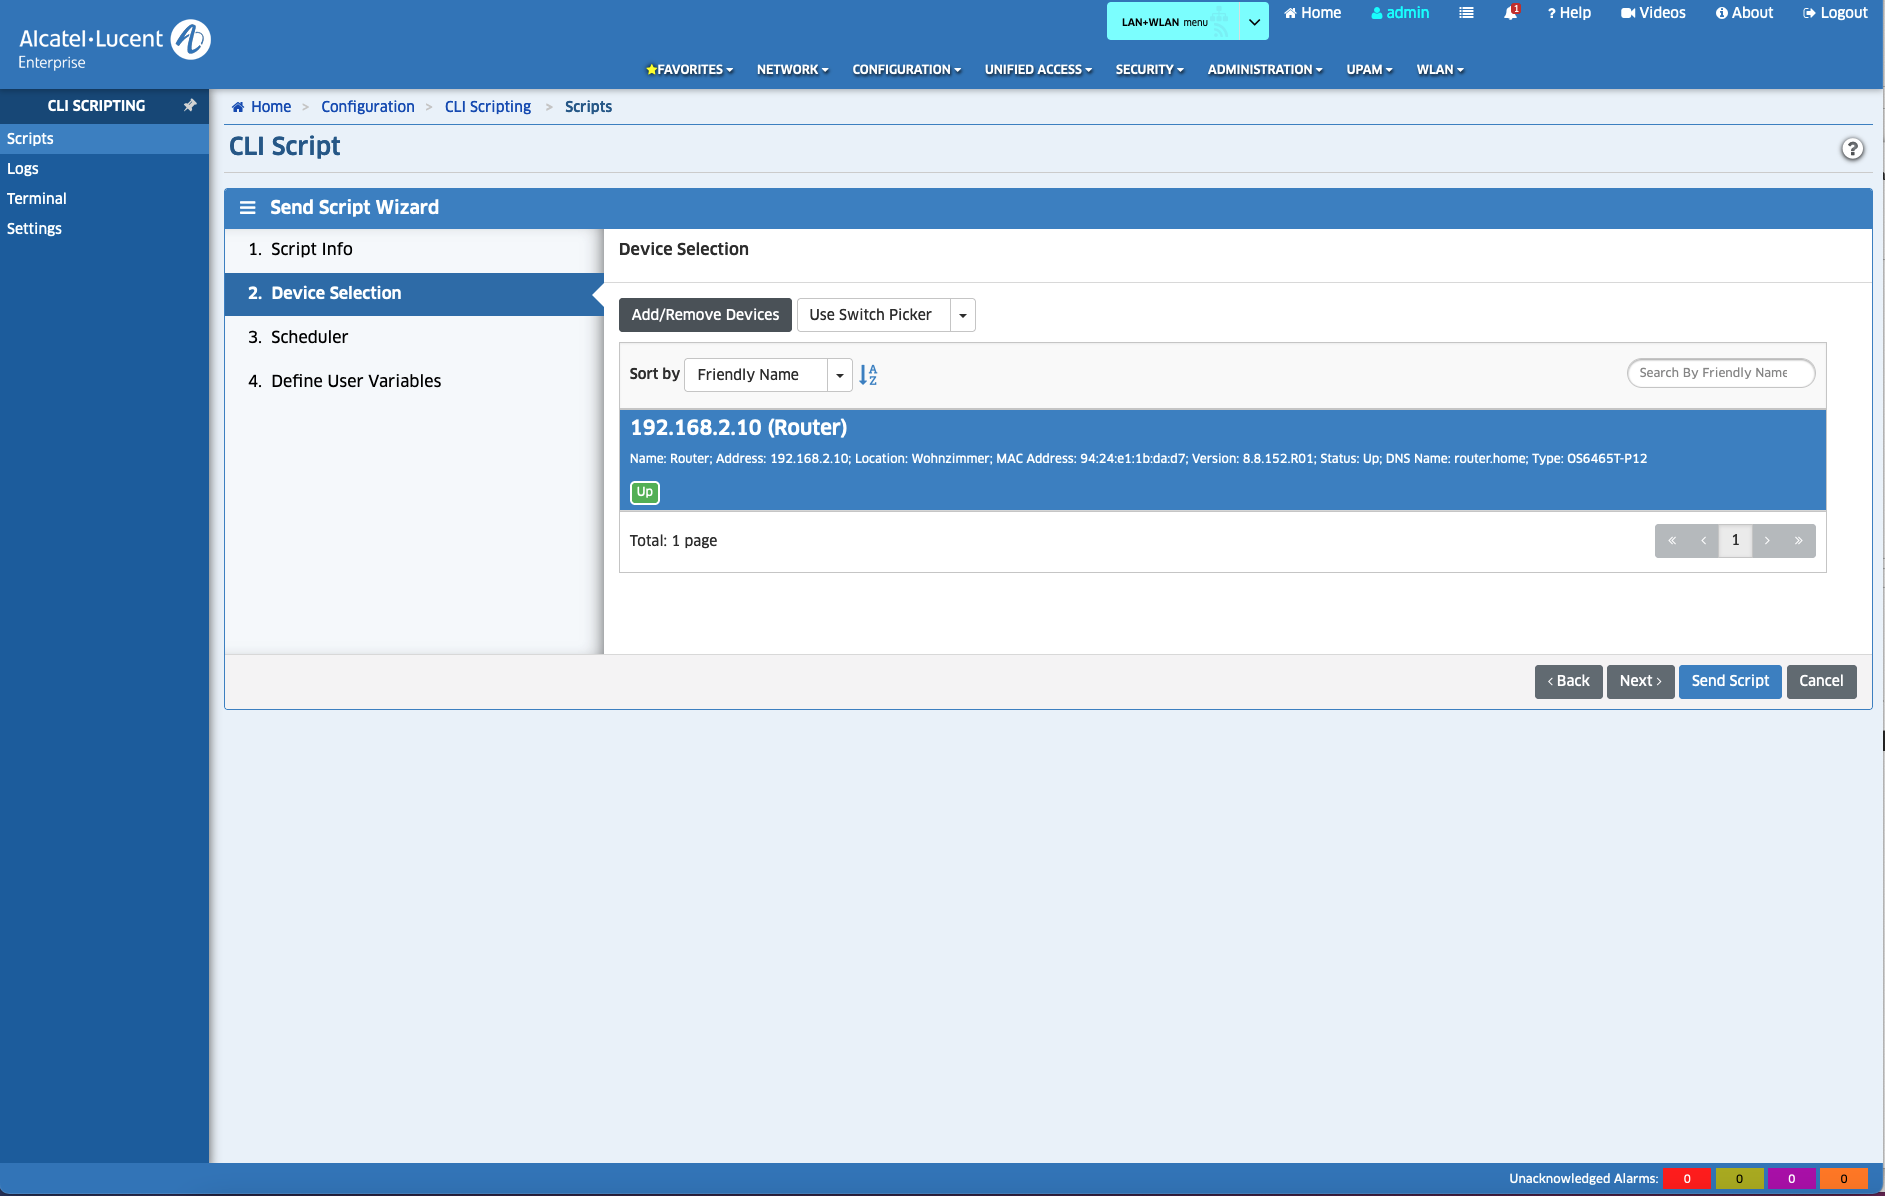Screen dimensions: 1885x1196
Task: Click the pin icon in CLI Scripting sidebar
Action: (189, 105)
